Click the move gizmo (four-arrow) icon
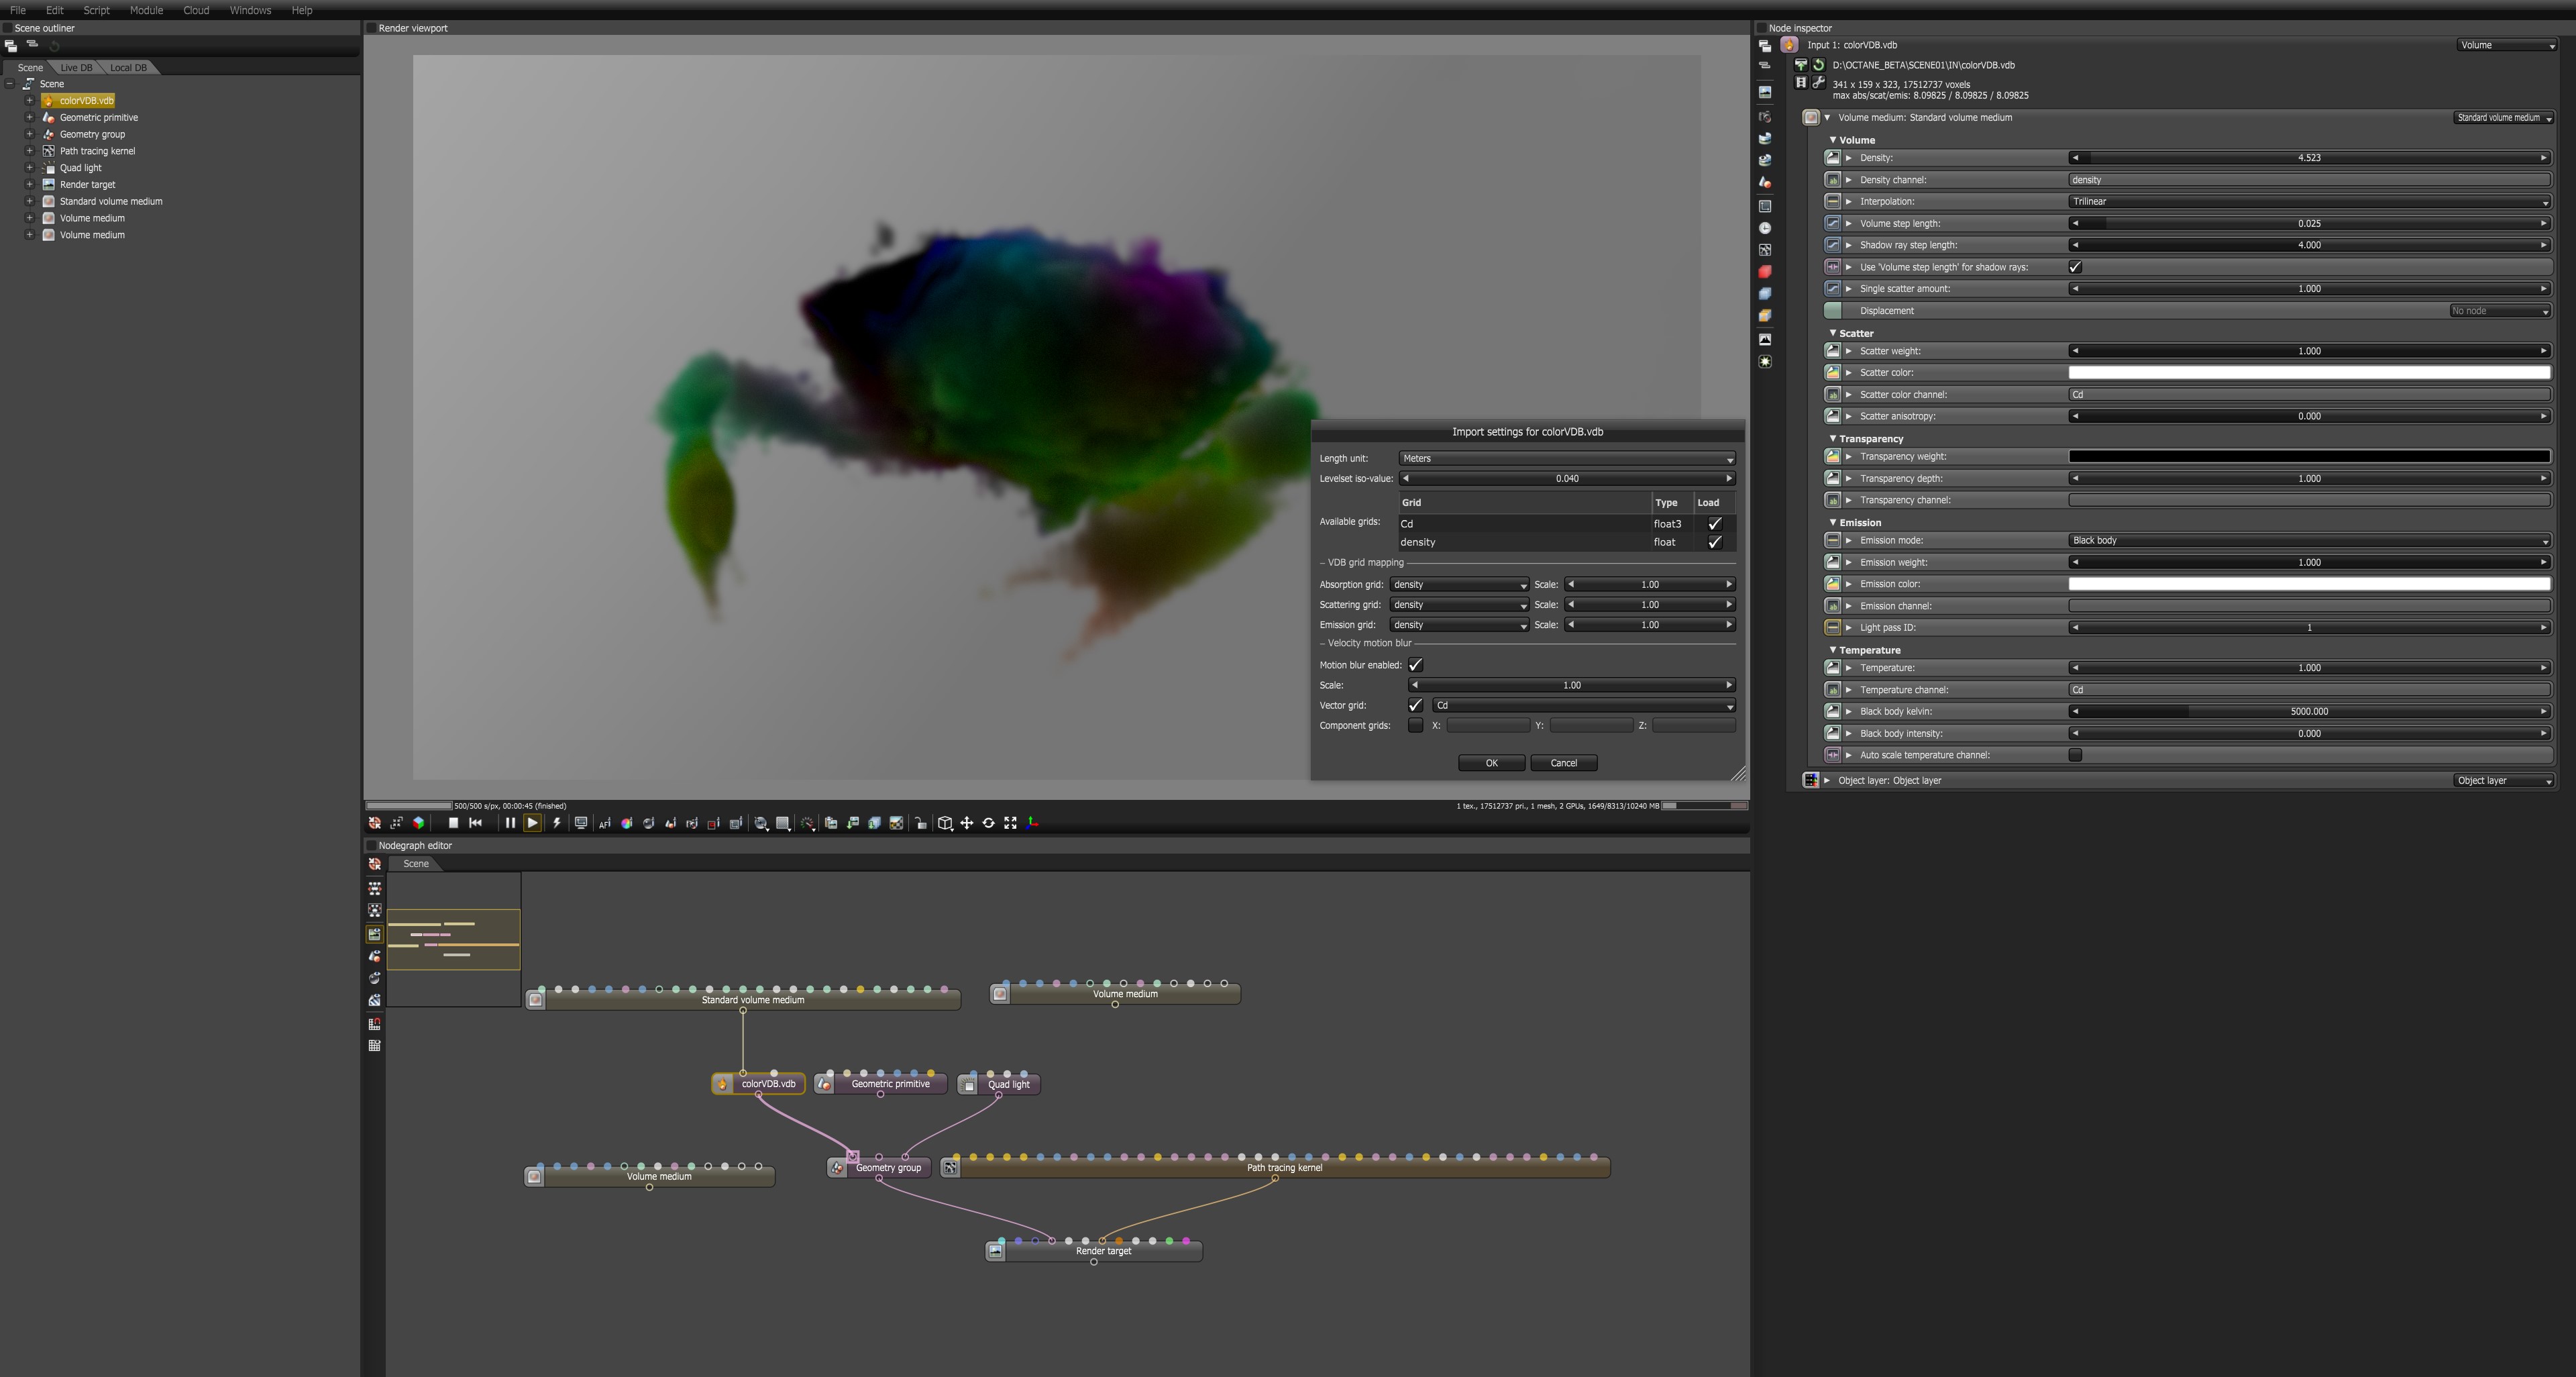 pyautogui.click(x=967, y=823)
